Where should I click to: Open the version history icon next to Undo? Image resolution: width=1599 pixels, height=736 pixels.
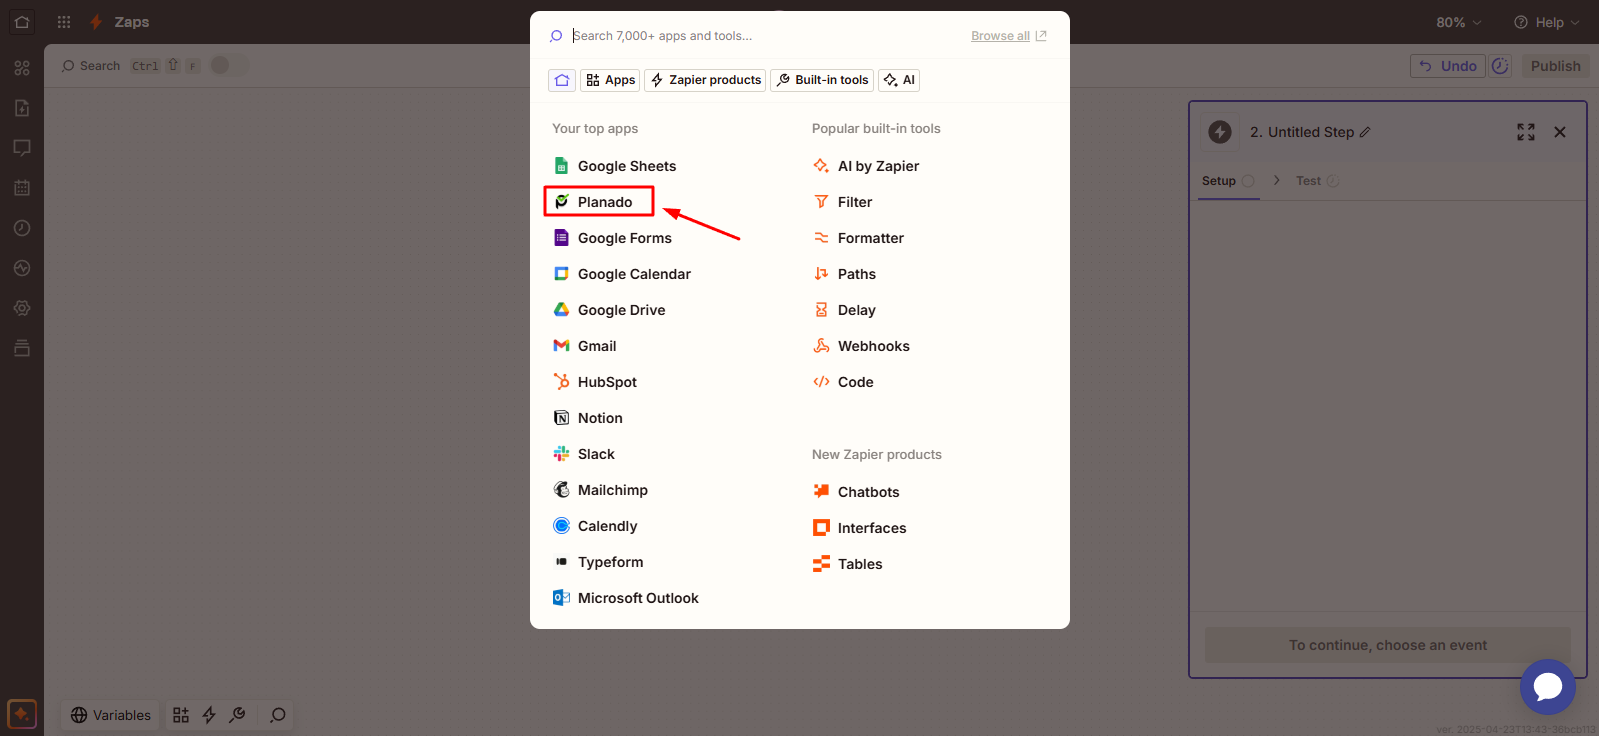(x=1500, y=66)
